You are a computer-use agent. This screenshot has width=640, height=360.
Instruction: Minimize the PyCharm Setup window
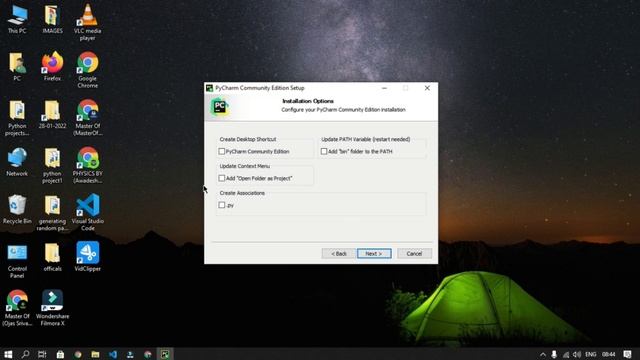[x=384, y=88]
